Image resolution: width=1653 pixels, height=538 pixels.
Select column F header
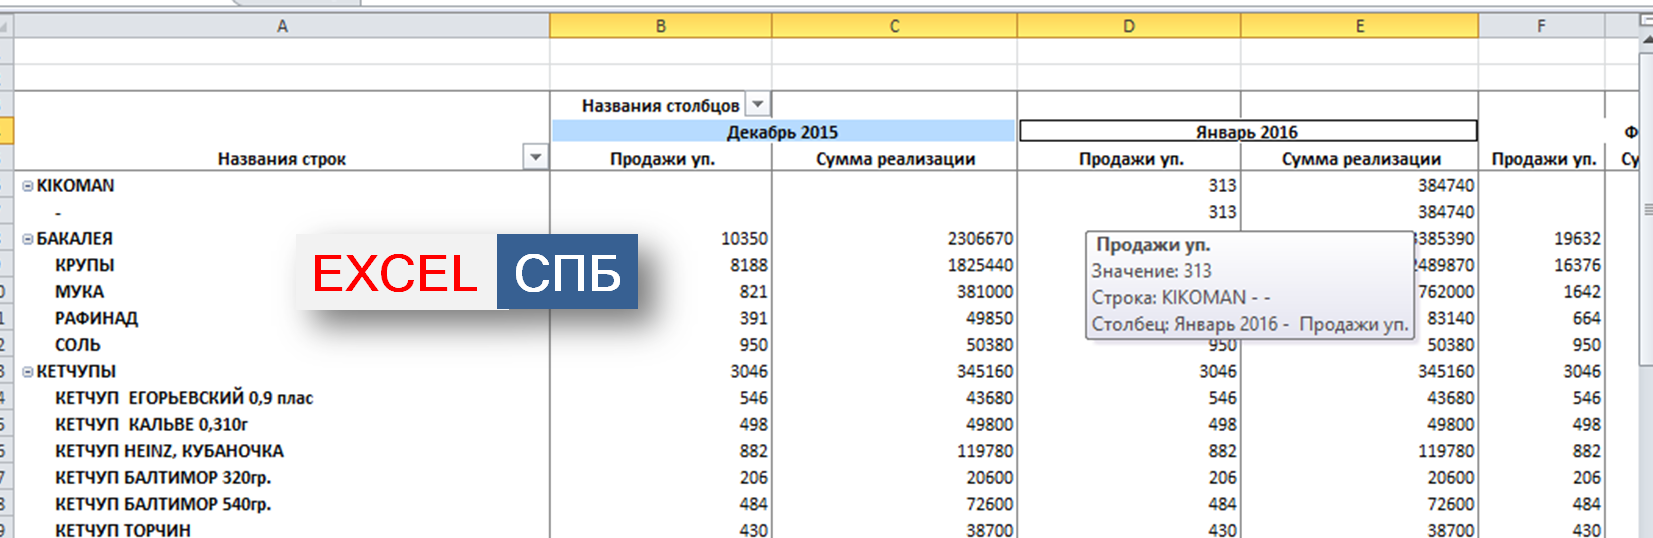(x=1541, y=27)
